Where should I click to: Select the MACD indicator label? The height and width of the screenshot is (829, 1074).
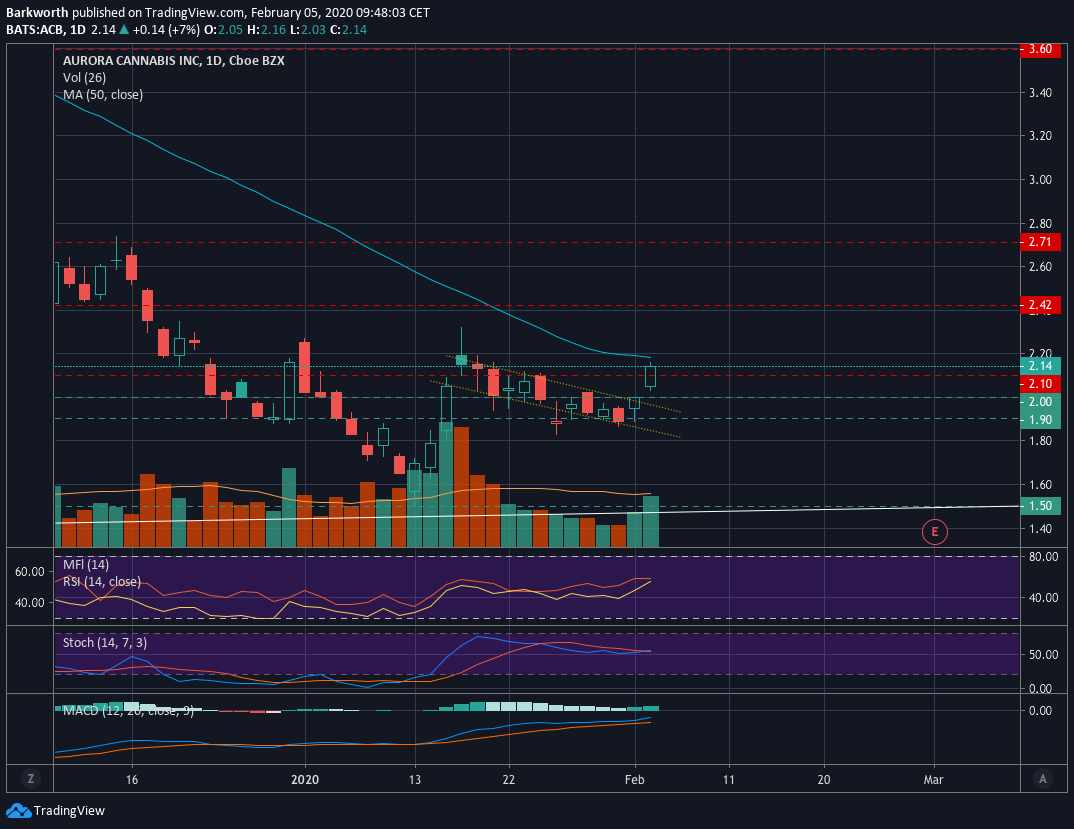point(128,710)
